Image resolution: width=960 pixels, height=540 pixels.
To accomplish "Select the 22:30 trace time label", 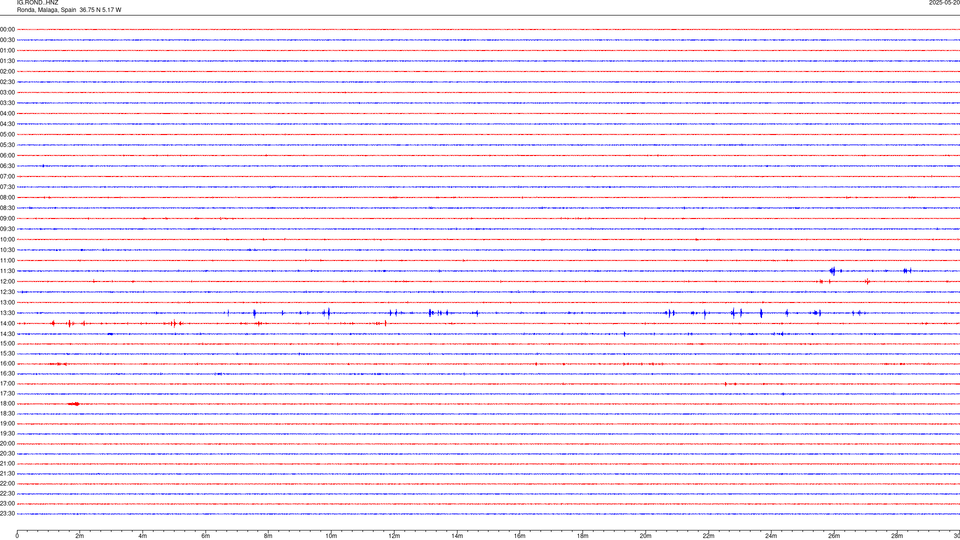I will click(x=7, y=493).
